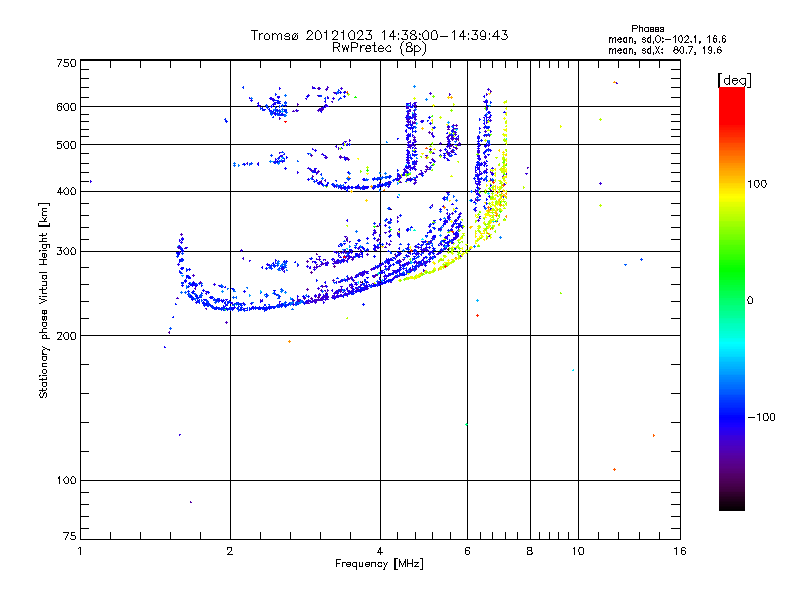The height and width of the screenshot is (600, 800).
Task: Click the 'Frequency [MHz]' axis label
Action: point(379,564)
